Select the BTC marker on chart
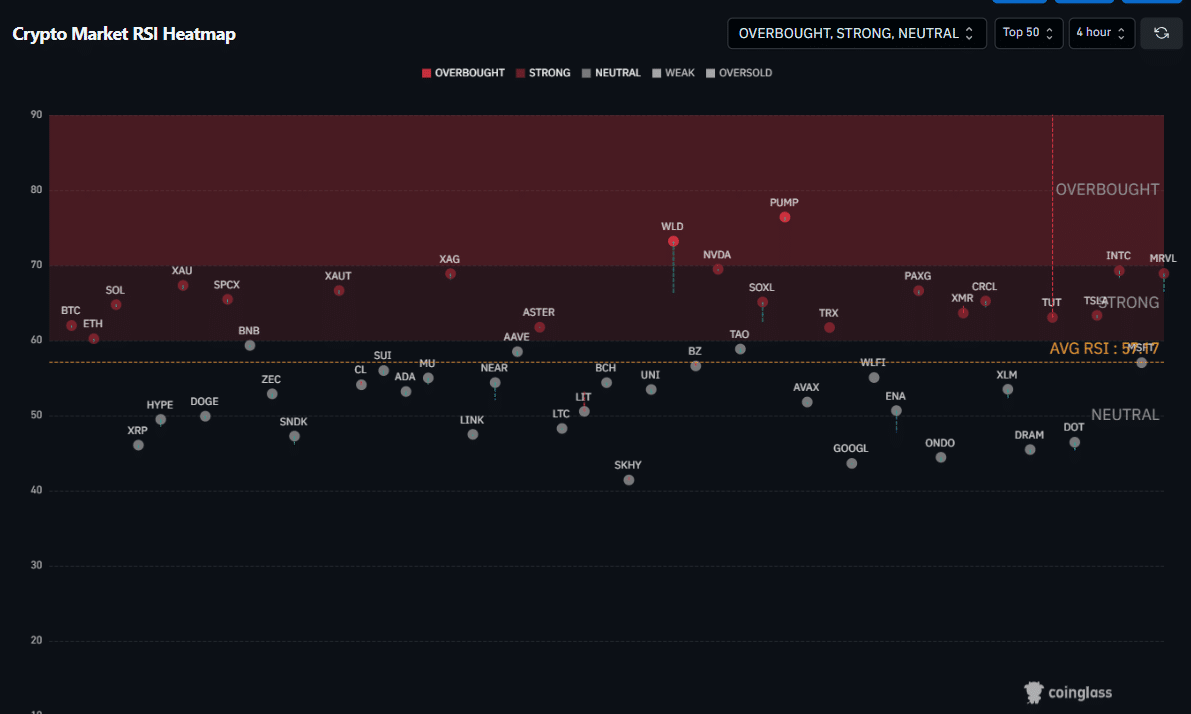 [x=71, y=325]
